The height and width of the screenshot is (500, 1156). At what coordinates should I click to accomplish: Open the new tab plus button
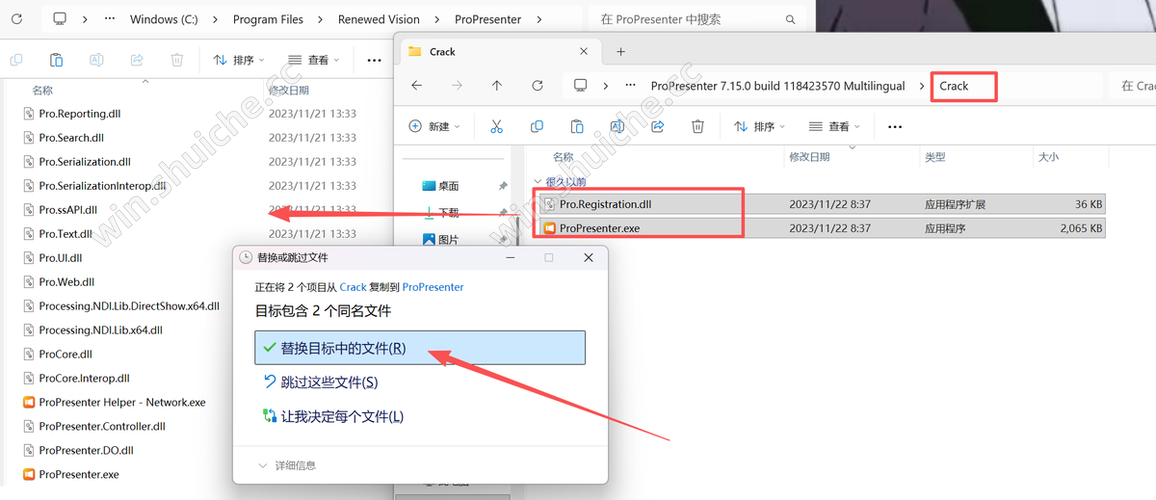(x=621, y=52)
